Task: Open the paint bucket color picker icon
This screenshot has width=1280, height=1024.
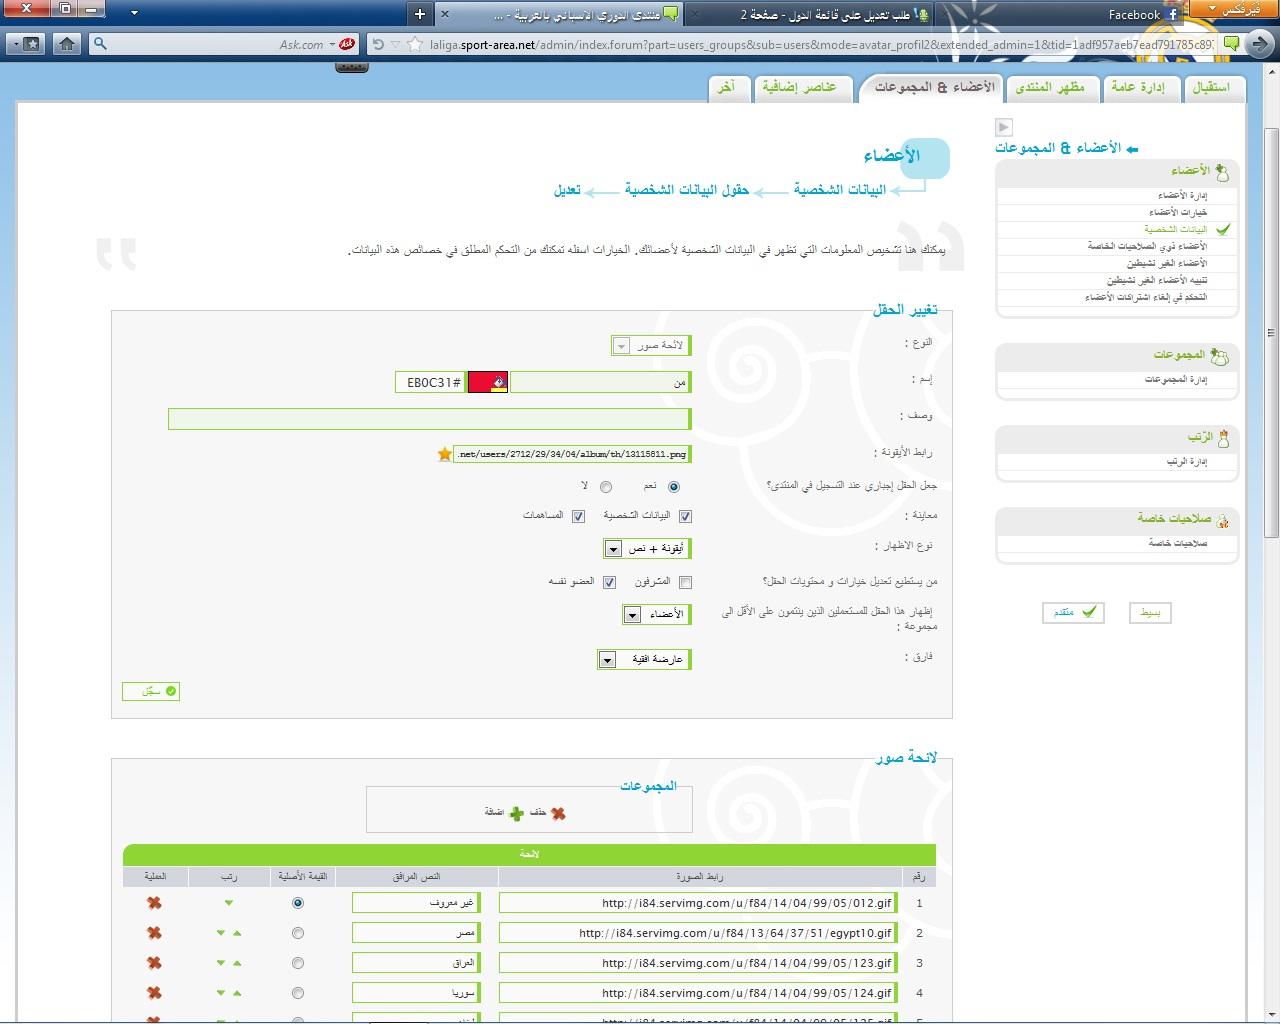Action: tap(498, 382)
